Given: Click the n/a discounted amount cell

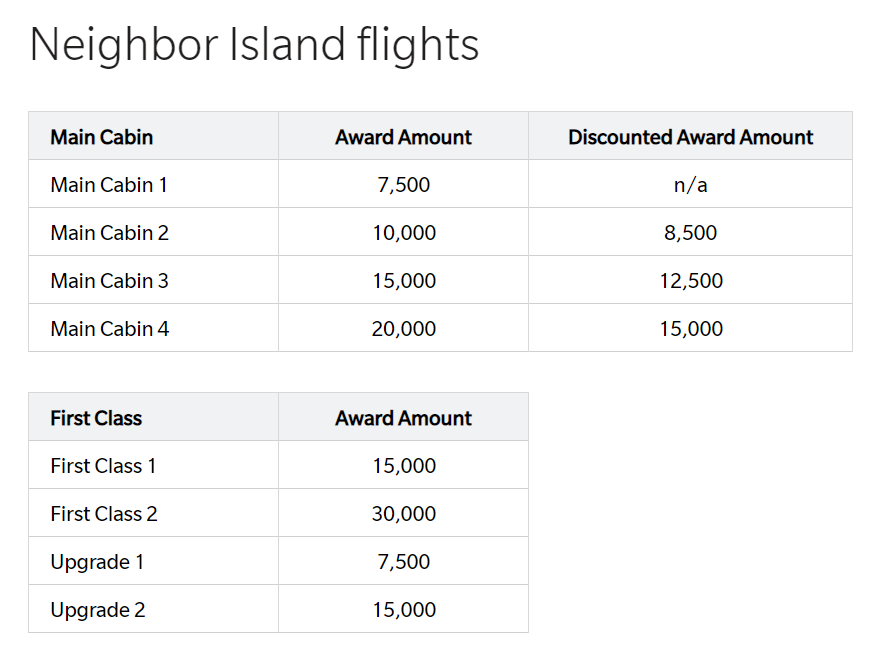Looking at the screenshot, I should (x=690, y=185).
